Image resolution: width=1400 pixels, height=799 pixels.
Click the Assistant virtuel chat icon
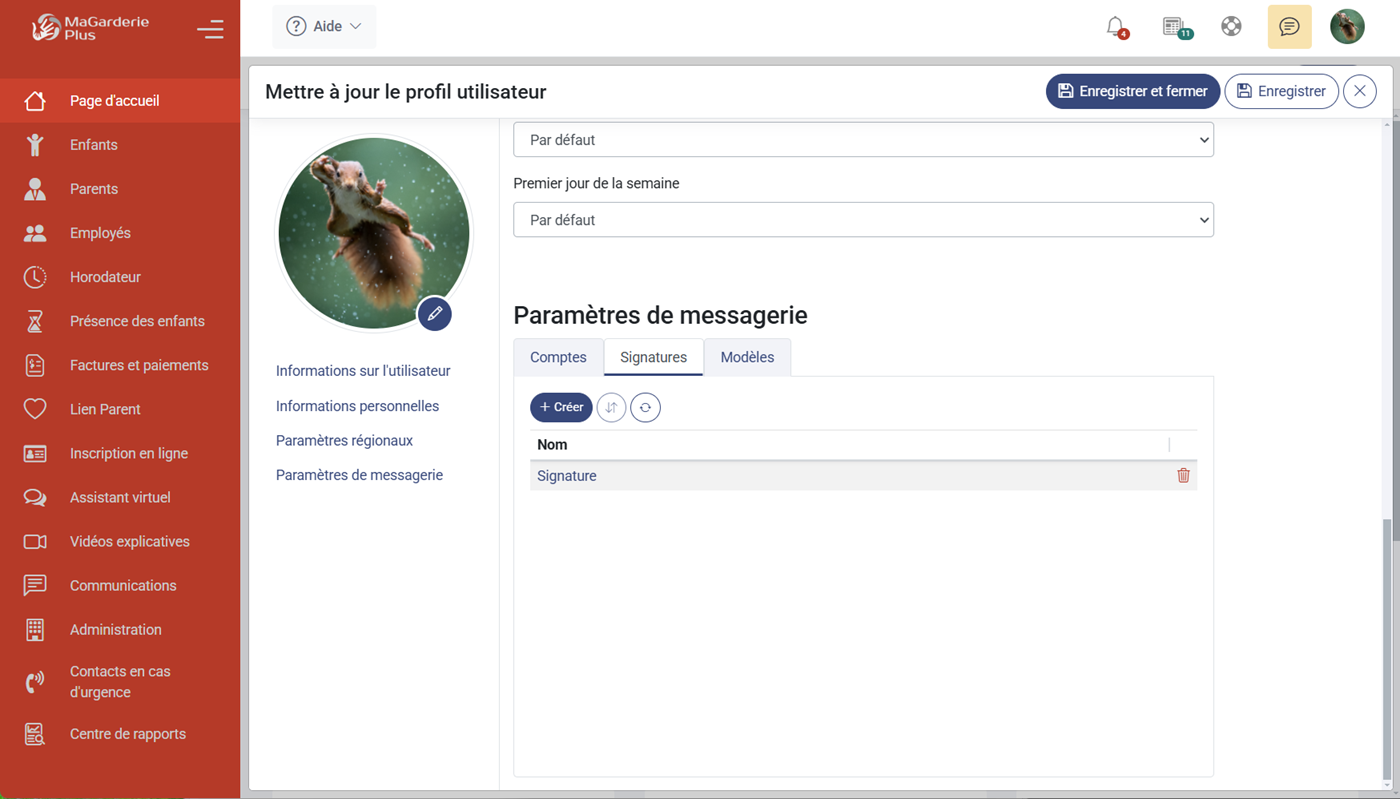click(35, 497)
